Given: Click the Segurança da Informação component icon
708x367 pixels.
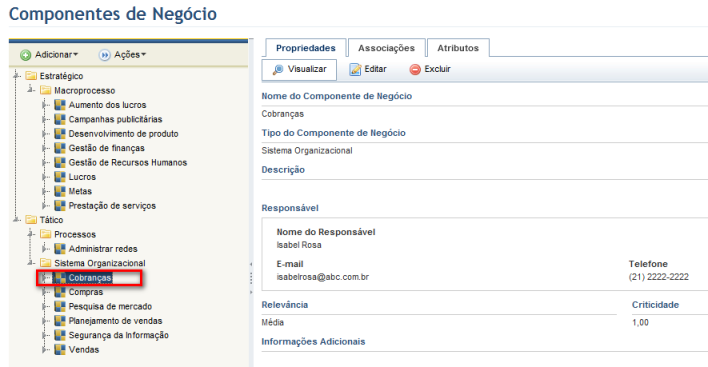Looking at the screenshot, I should [x=60, y=335].
